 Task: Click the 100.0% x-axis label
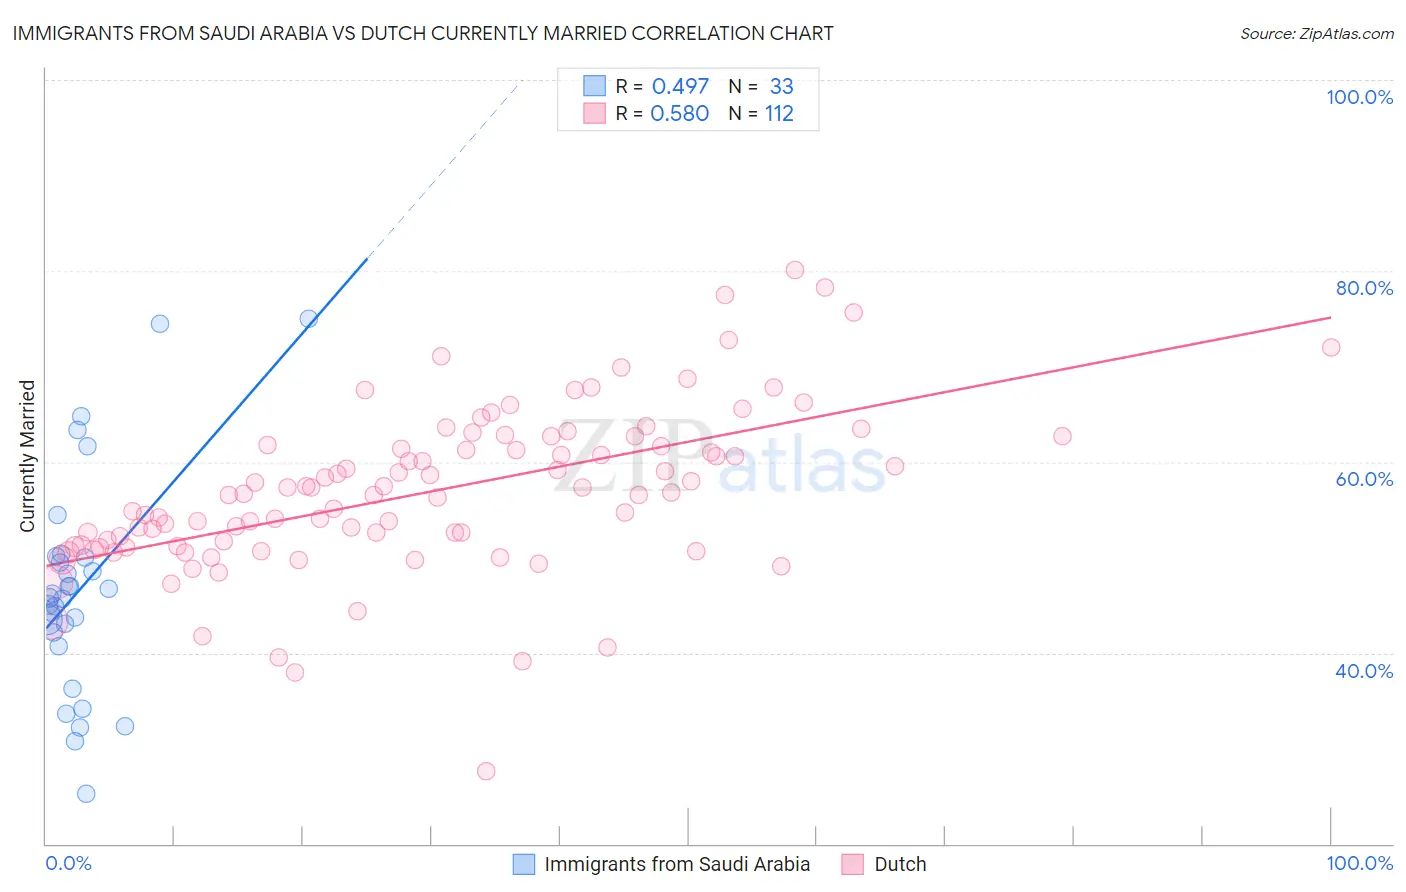[1359, 863]
